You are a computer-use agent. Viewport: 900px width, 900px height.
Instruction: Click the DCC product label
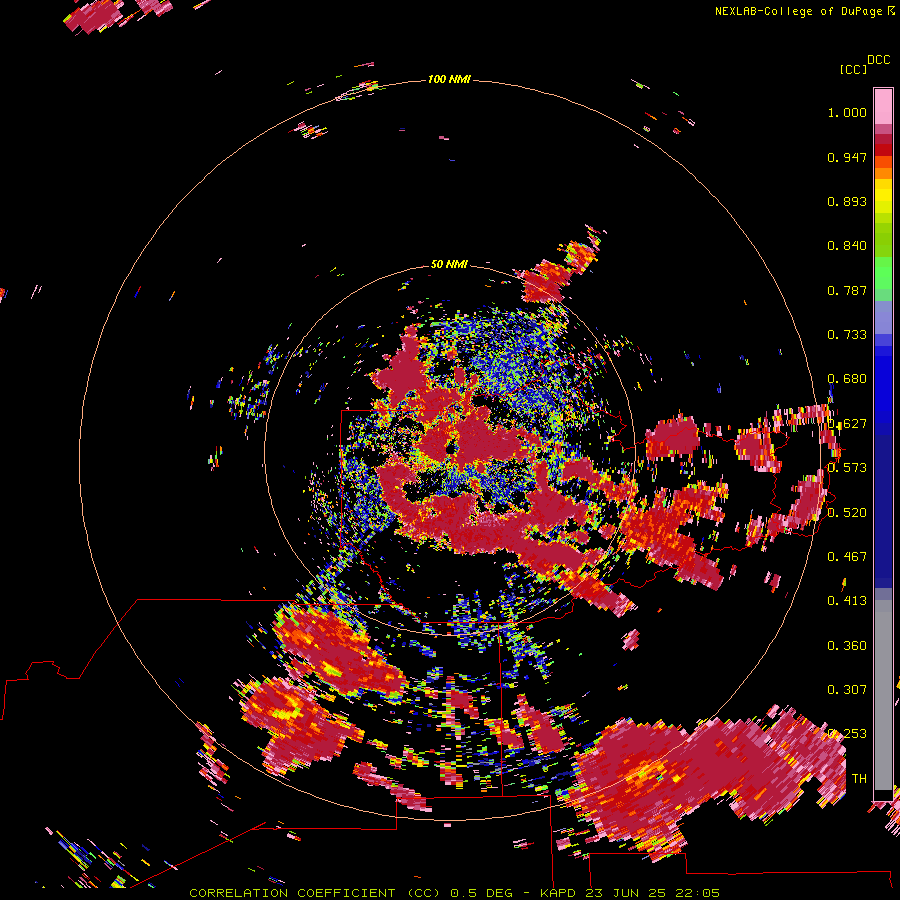pos(878,60)
